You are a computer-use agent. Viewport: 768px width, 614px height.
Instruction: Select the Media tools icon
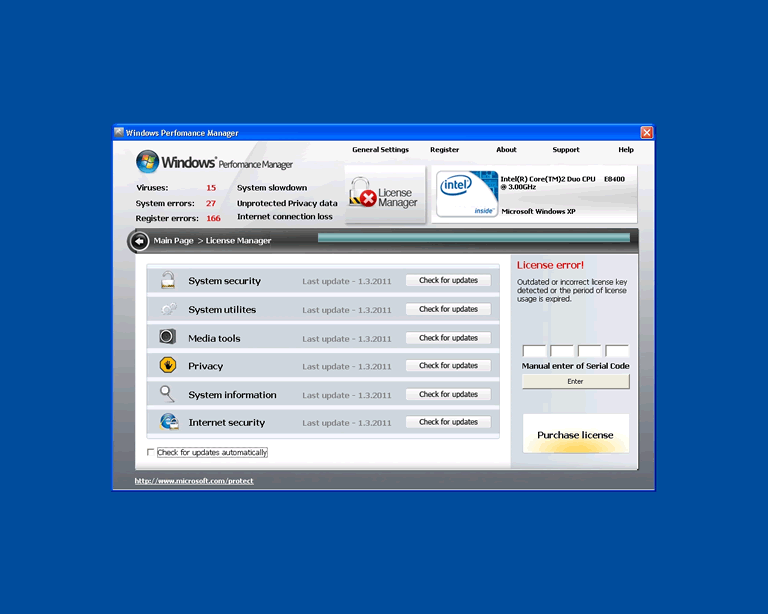coord(168,338)
